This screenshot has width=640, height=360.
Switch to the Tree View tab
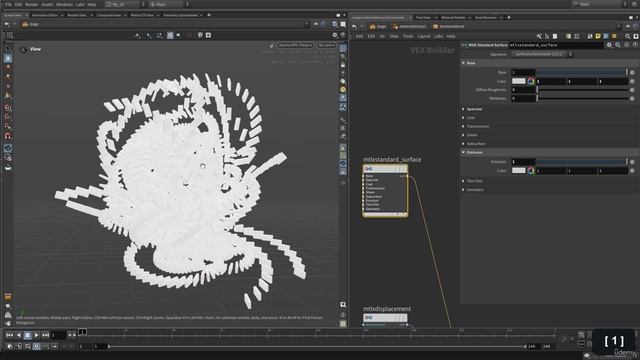[x=423, y=18]
